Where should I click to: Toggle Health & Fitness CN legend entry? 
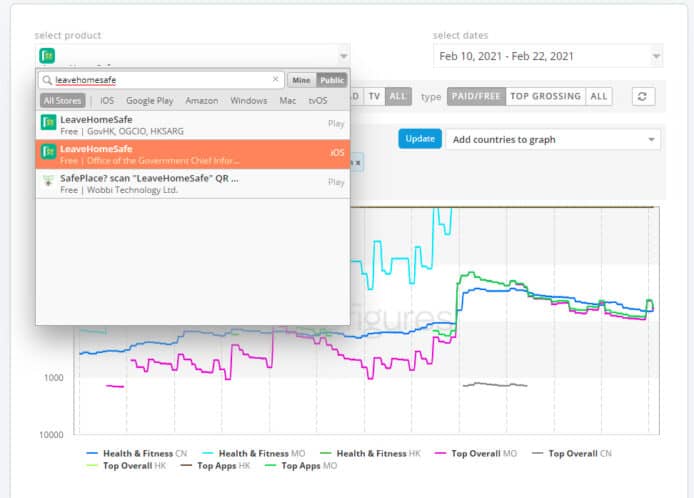(x=137, y=453)
